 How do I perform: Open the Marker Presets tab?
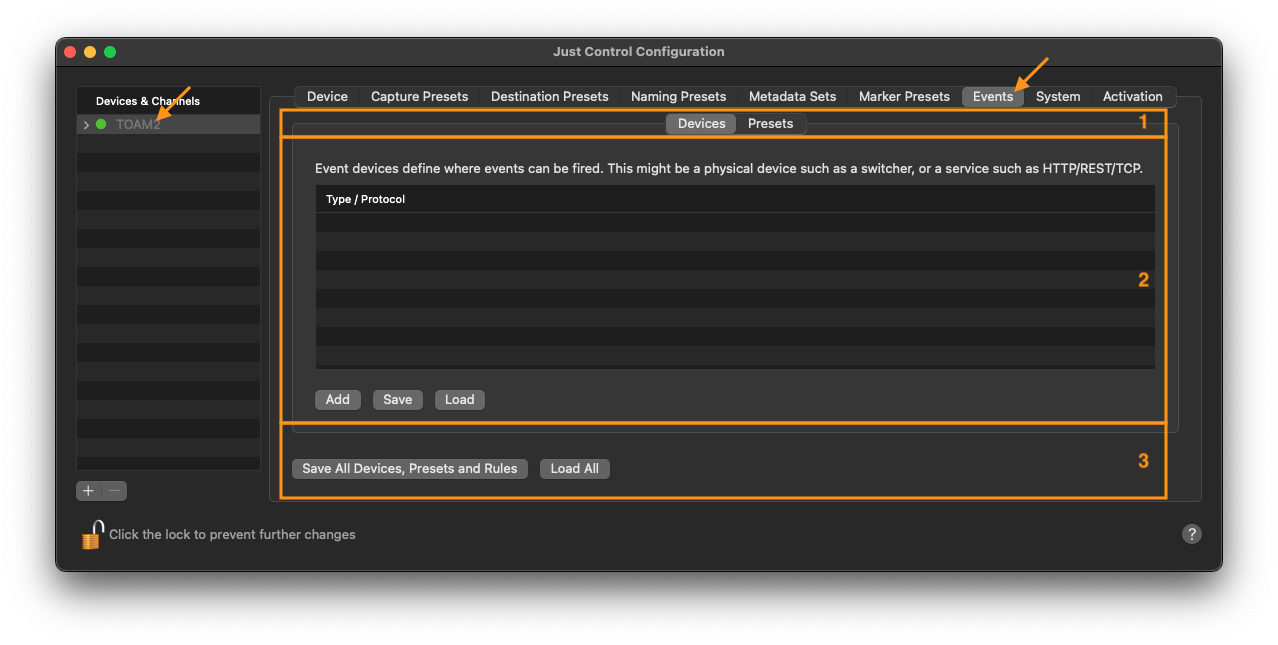click(904, 97)
